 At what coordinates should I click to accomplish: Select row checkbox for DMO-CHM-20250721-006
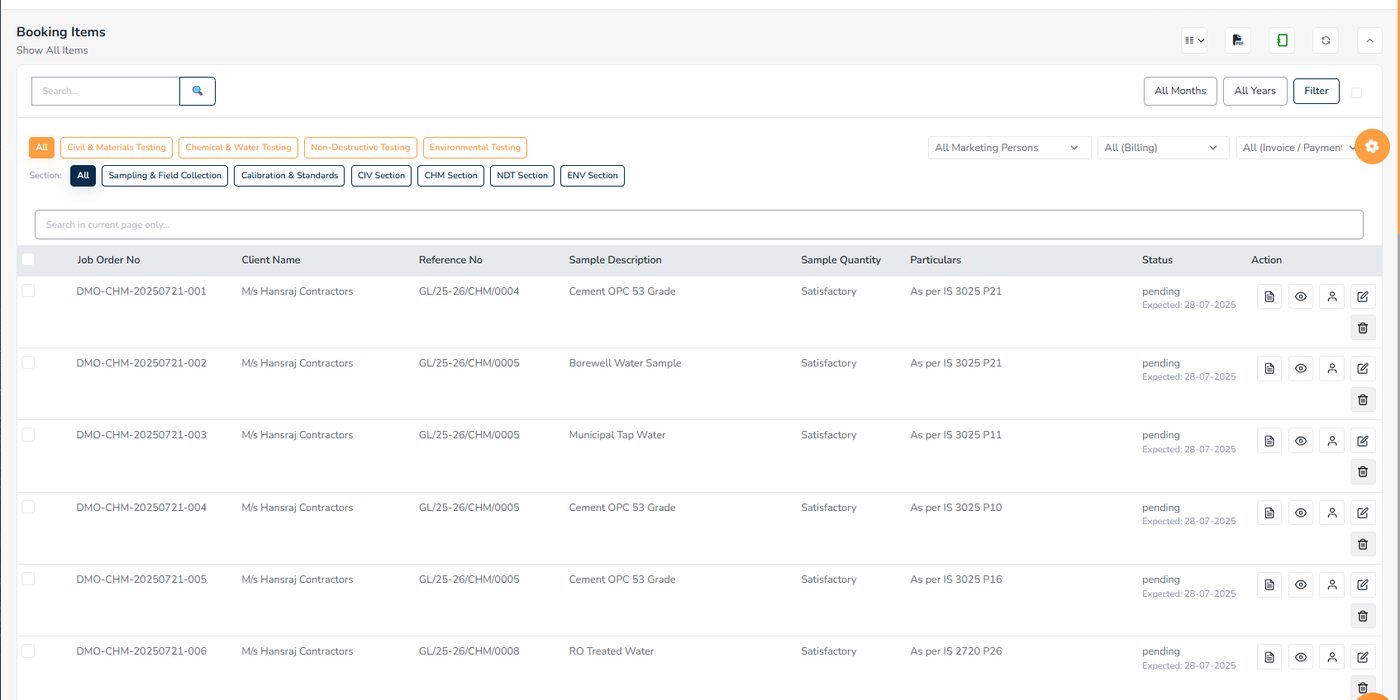click(28, 651)
